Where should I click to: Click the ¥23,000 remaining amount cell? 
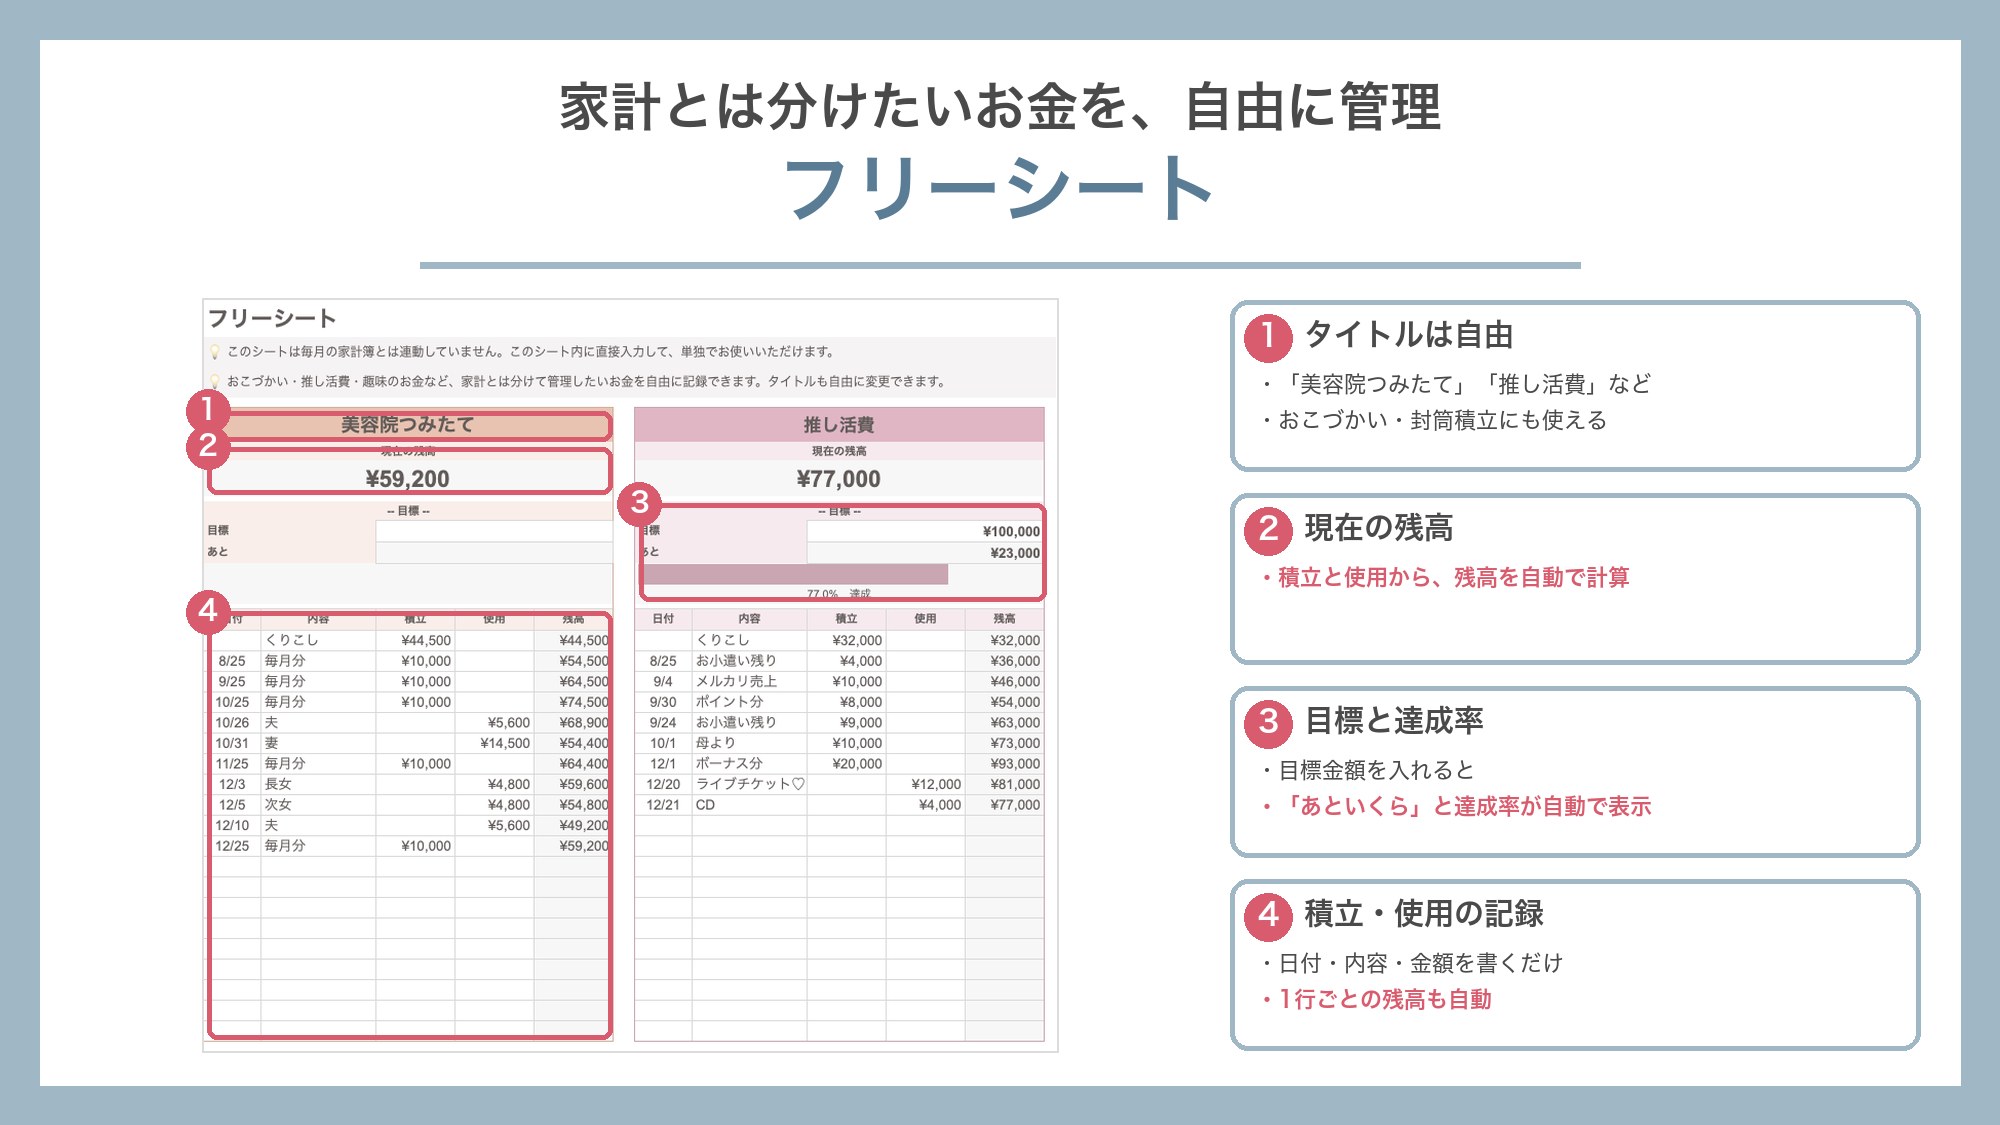tap(925, 553)
